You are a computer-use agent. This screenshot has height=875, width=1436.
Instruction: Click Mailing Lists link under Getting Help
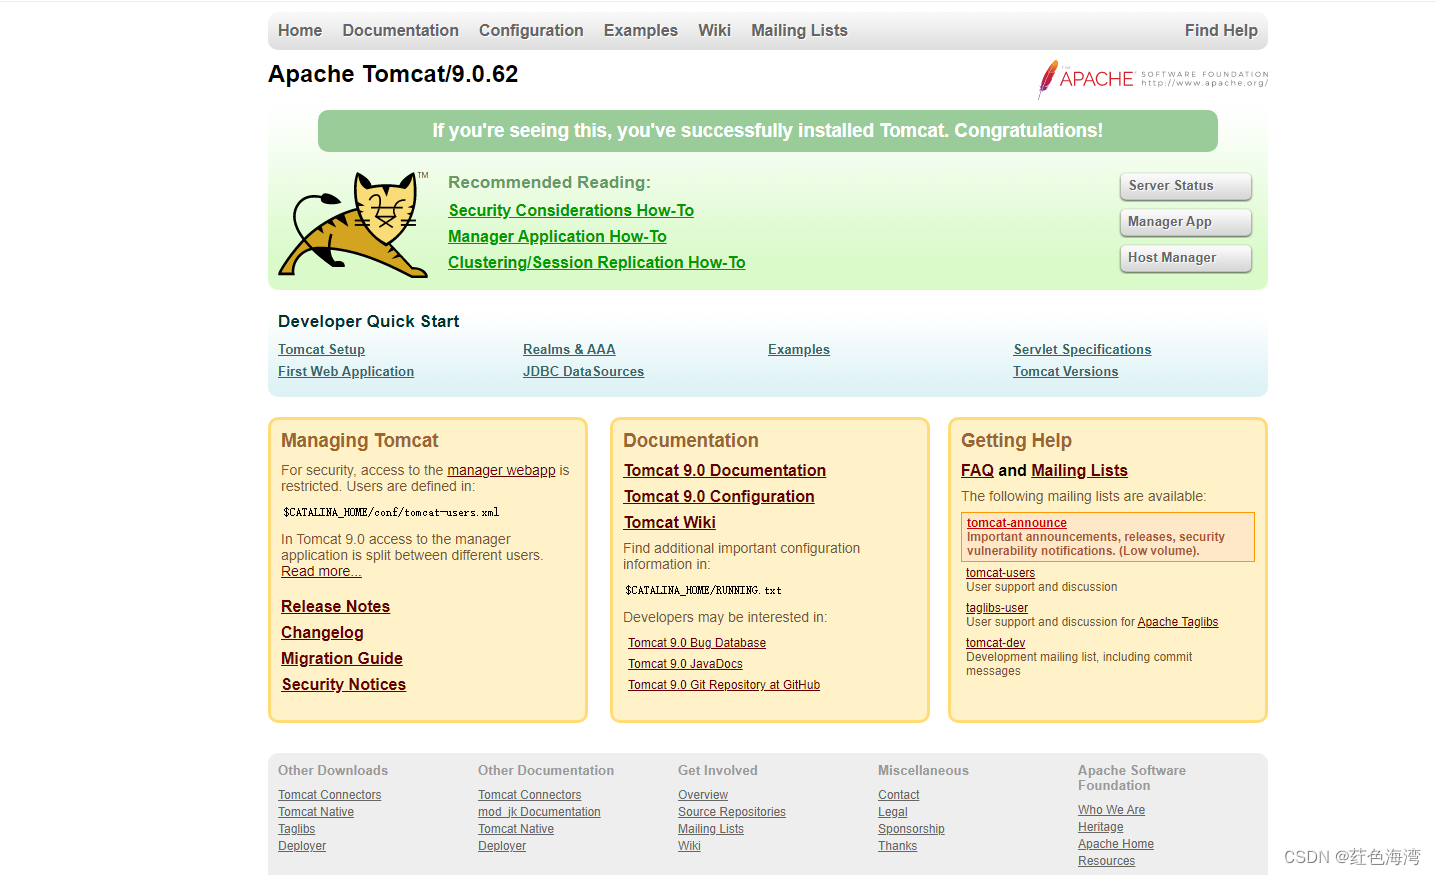[x=1079, y=470]
